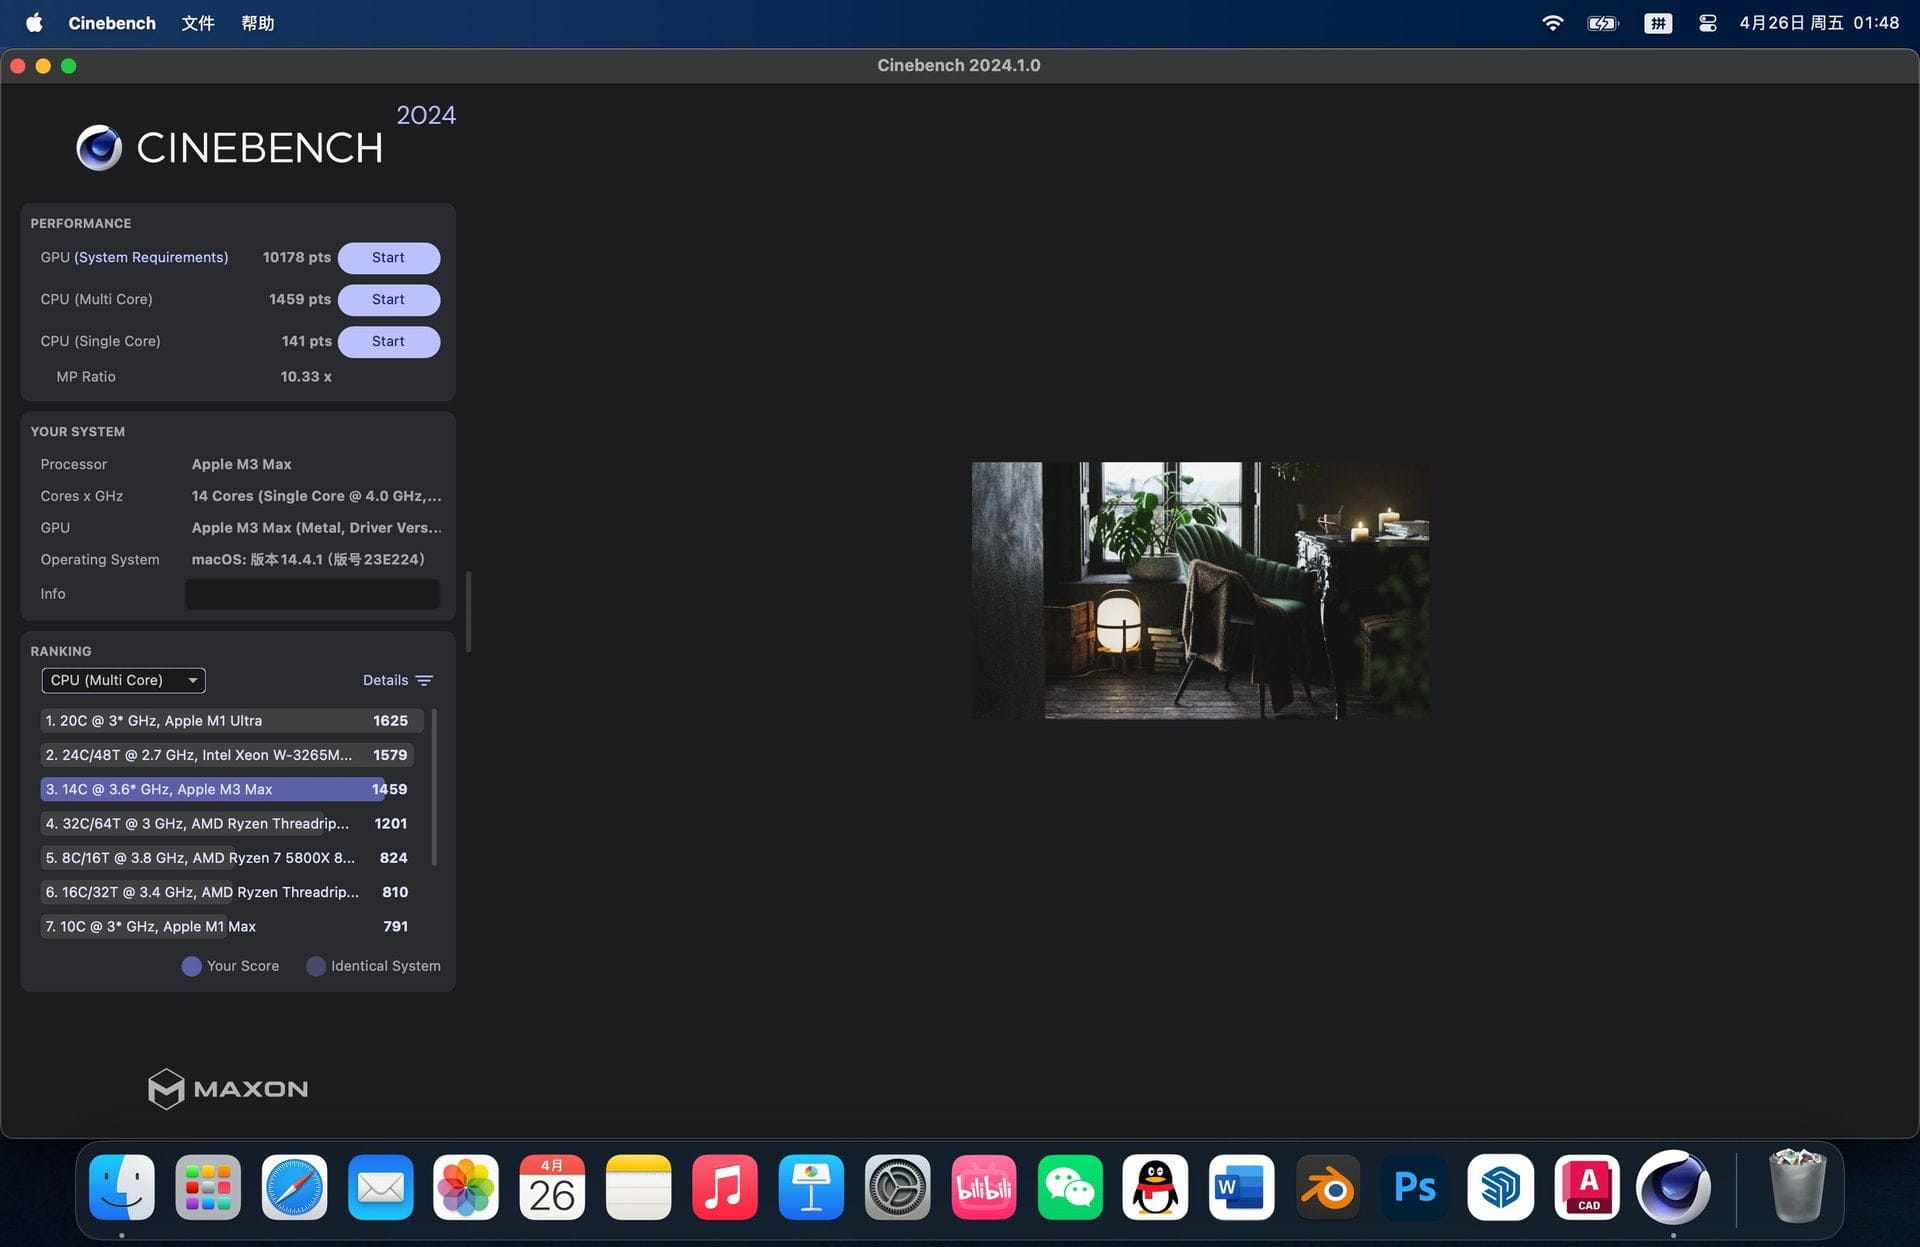Launch Safari from the Dock
The width and height of the screenshot is (1920, 1247).
pos(294,1187)
